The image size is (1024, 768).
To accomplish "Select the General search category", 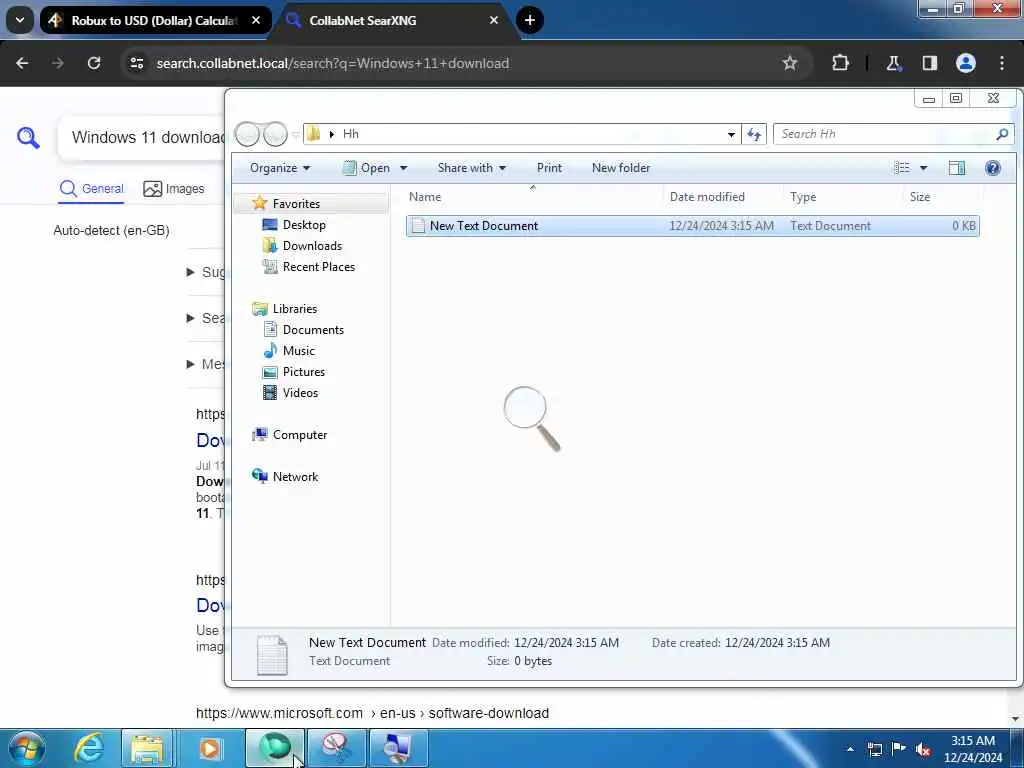I will 91,189.
